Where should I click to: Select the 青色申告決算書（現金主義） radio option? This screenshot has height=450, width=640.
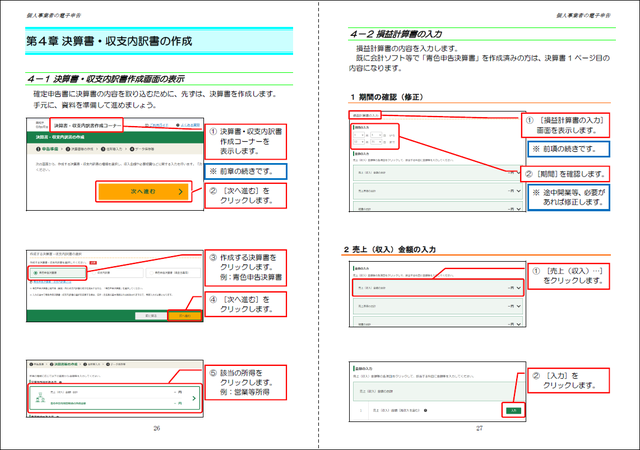tap(173, 273)
